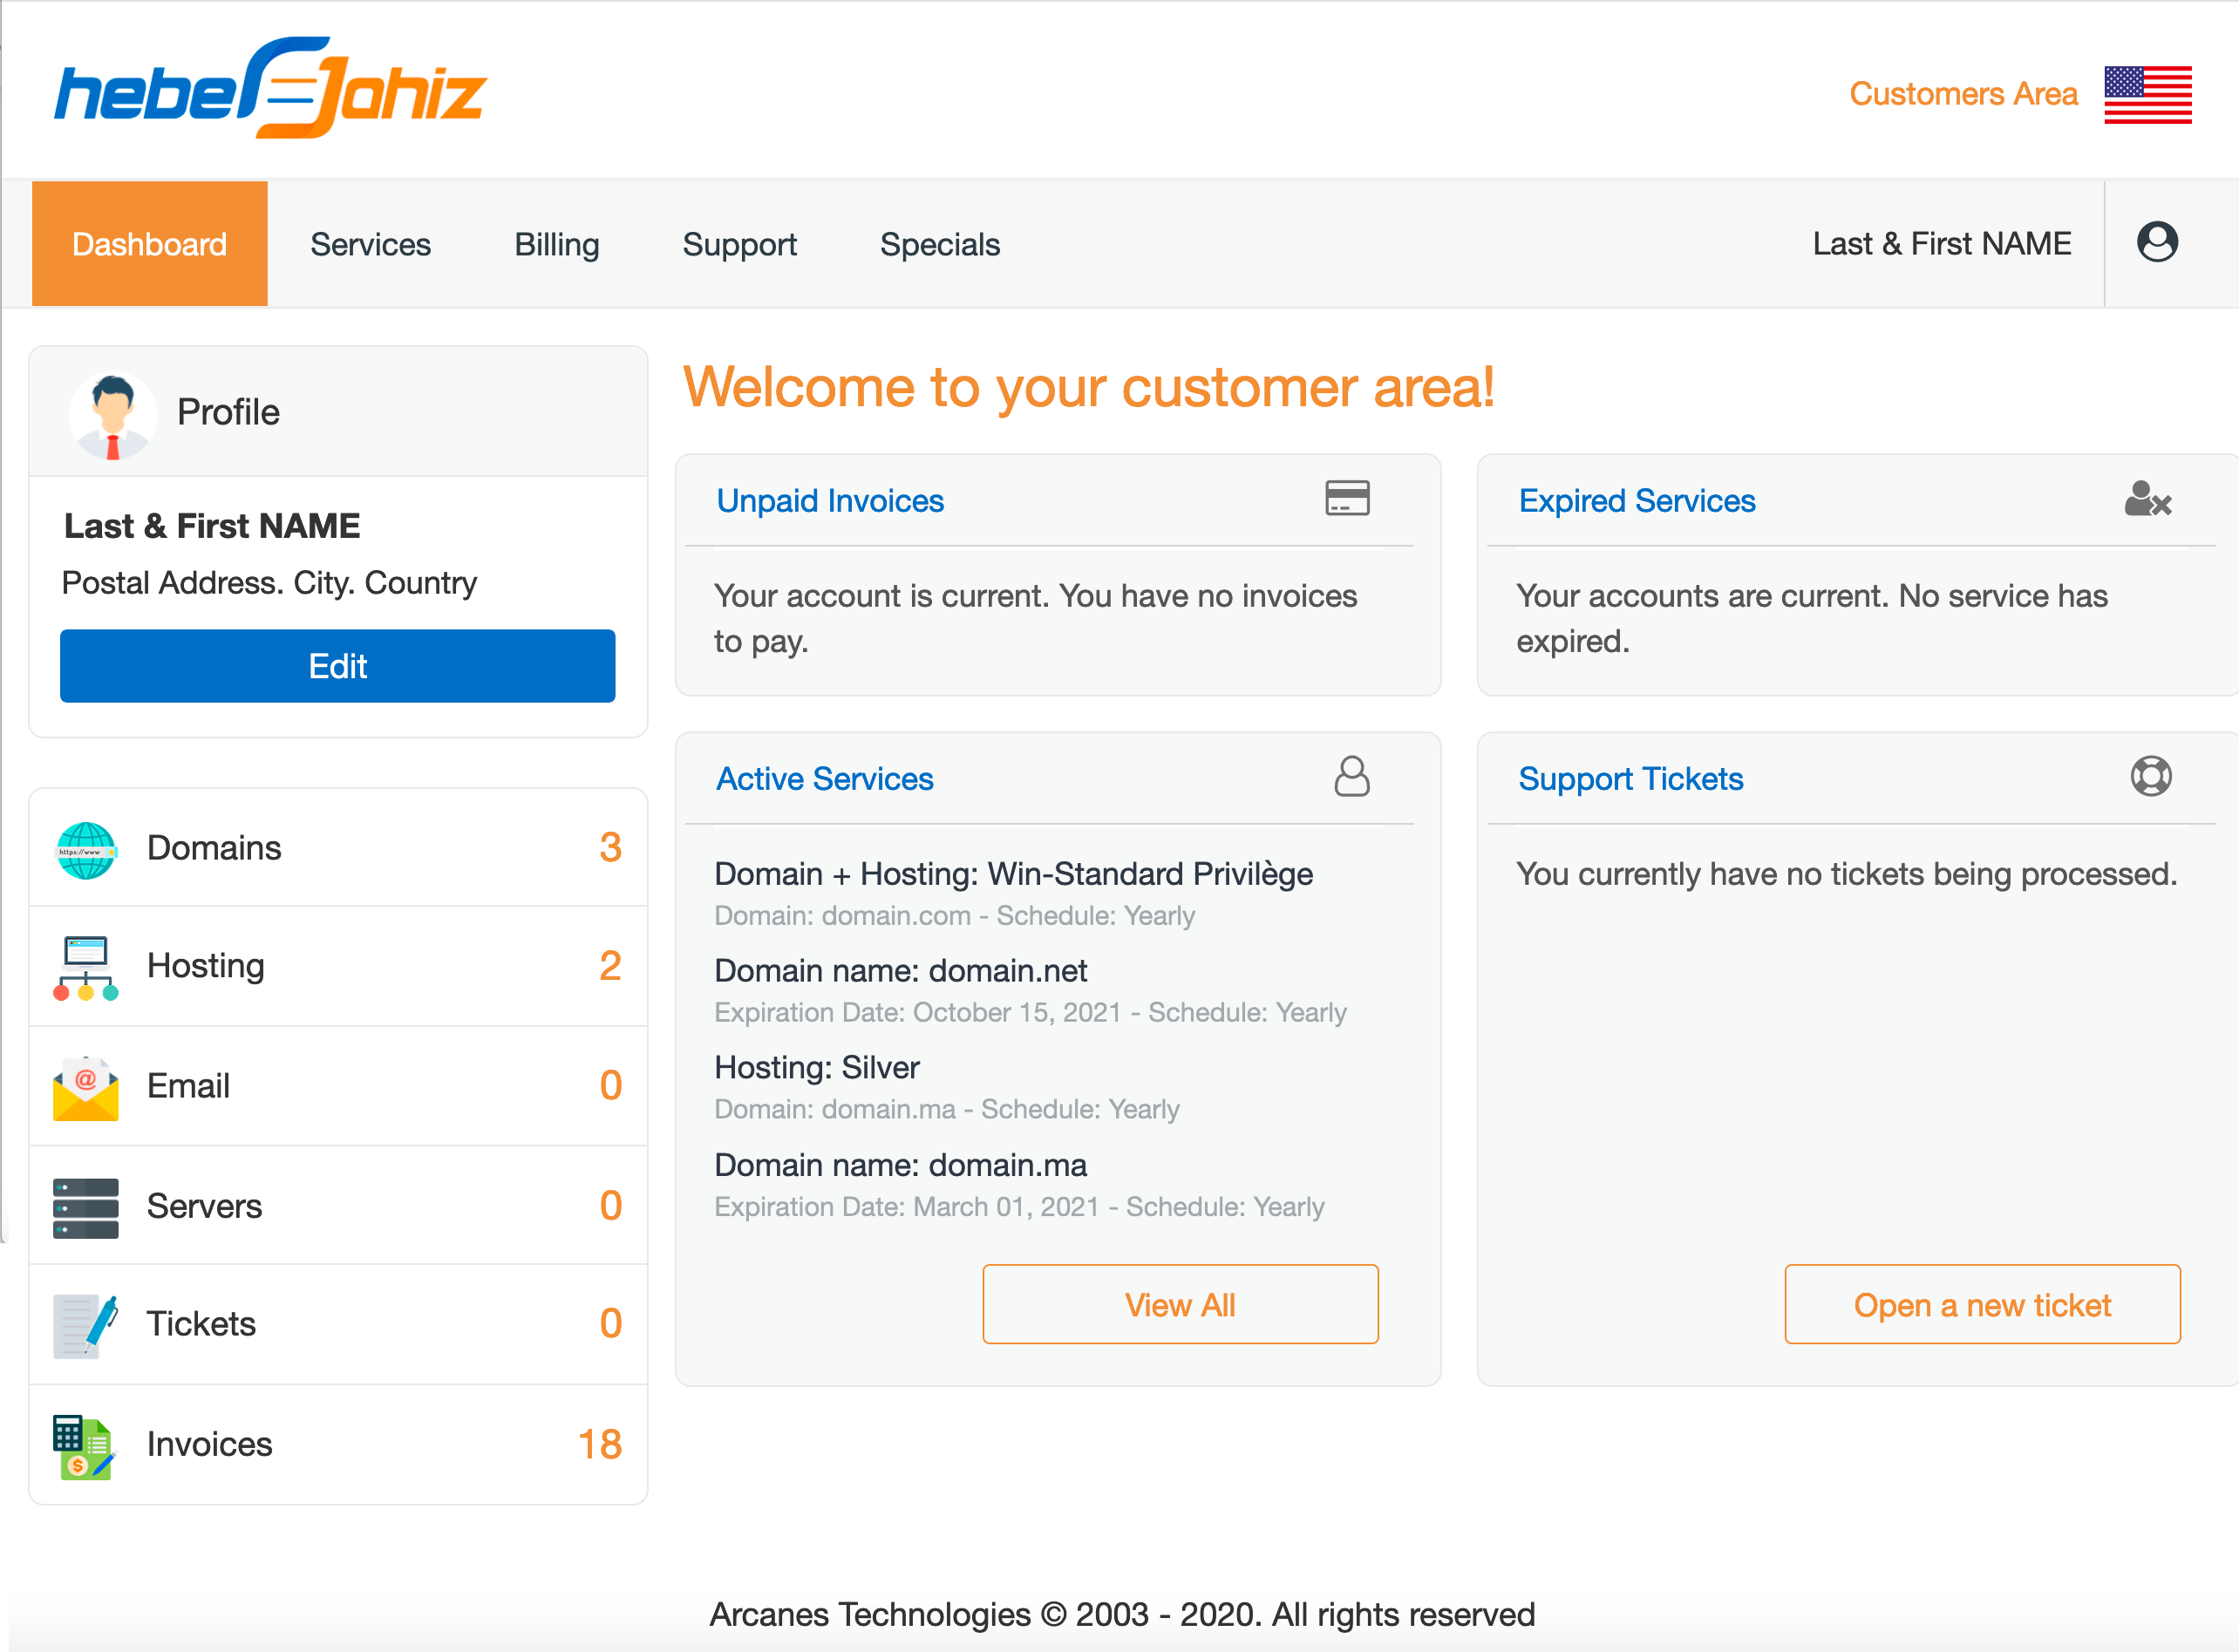Click the Hosting count 2
The width and height of the screenshot is (2239, 1652).
pyautogui.click(x=610, y=966)
